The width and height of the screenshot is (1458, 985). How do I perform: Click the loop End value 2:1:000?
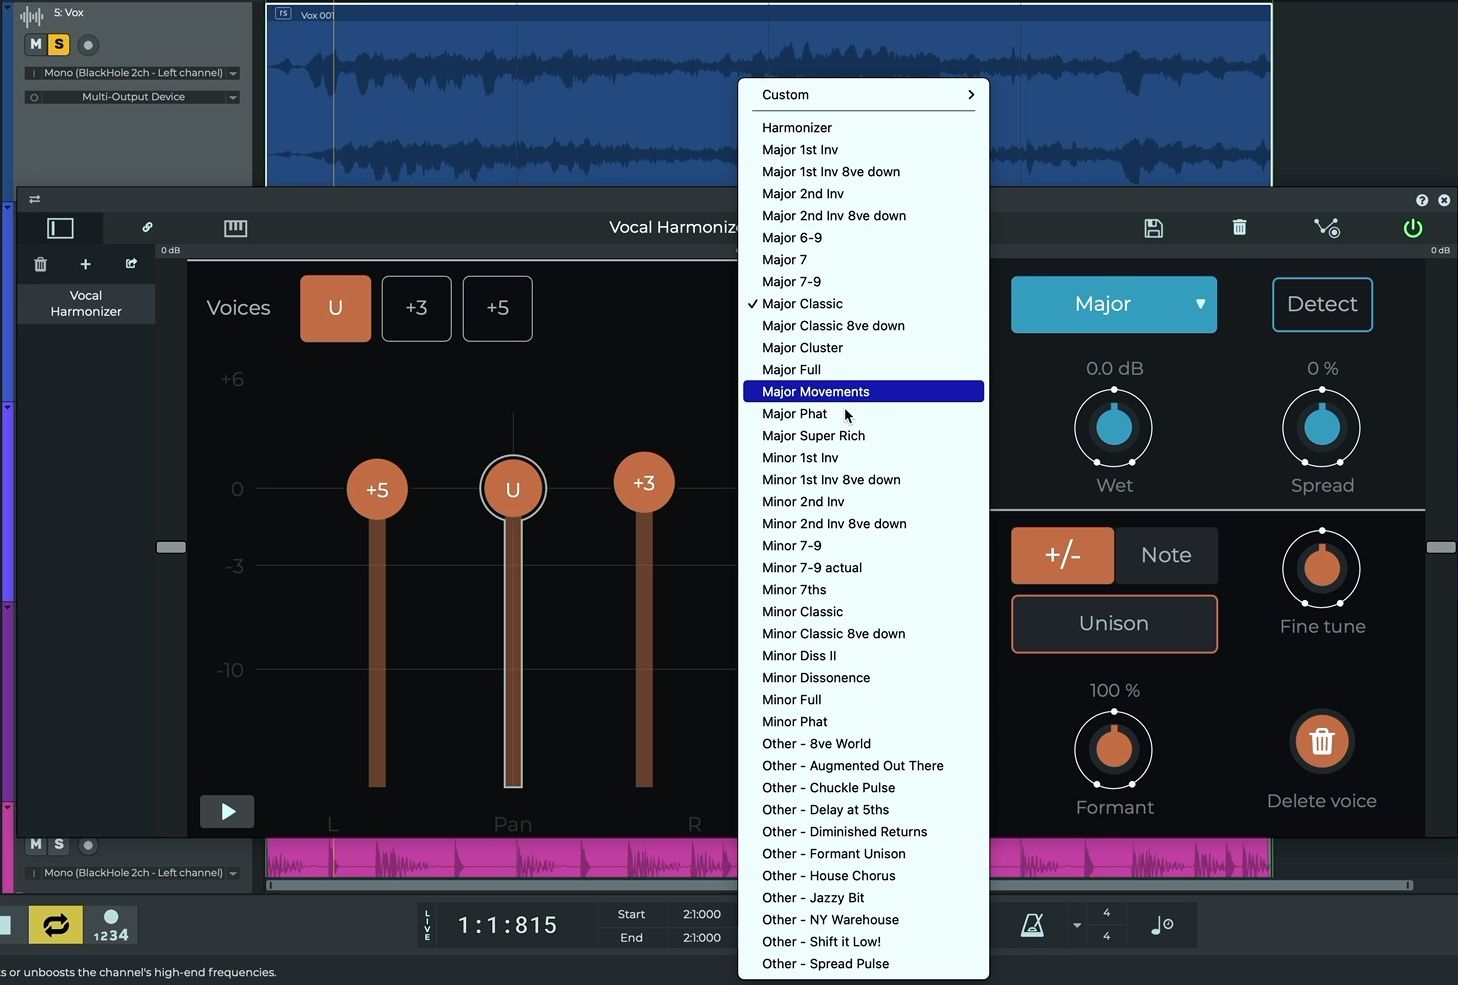point(702,938)
